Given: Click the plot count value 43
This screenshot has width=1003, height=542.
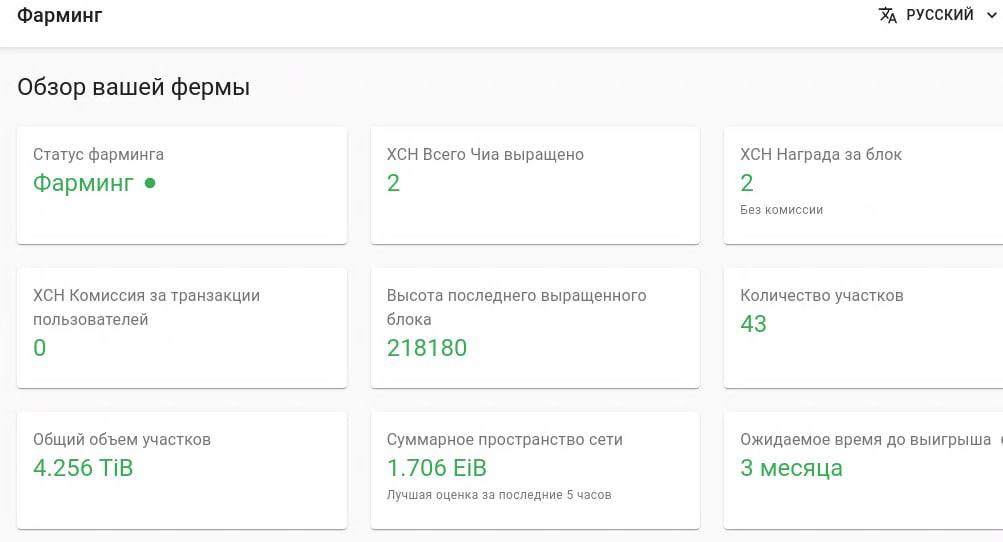Looking at the screenshot, I should (x=754, y=324).
